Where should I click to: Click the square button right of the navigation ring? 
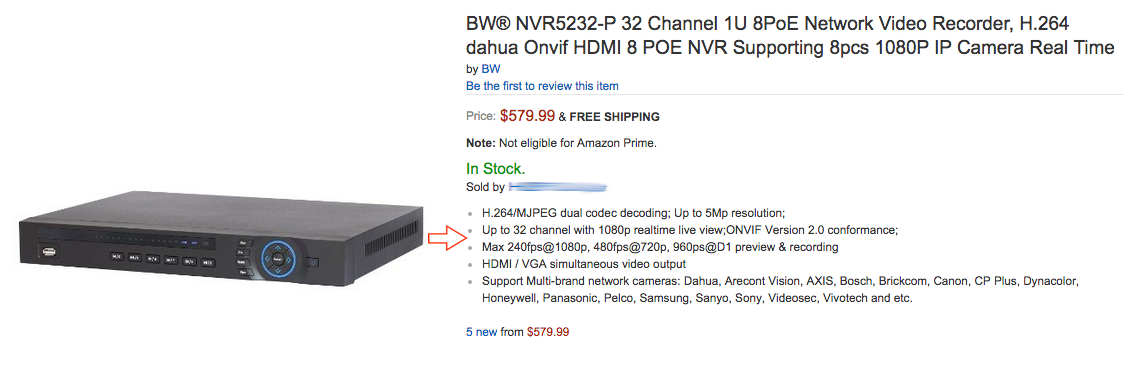[312, 262]
